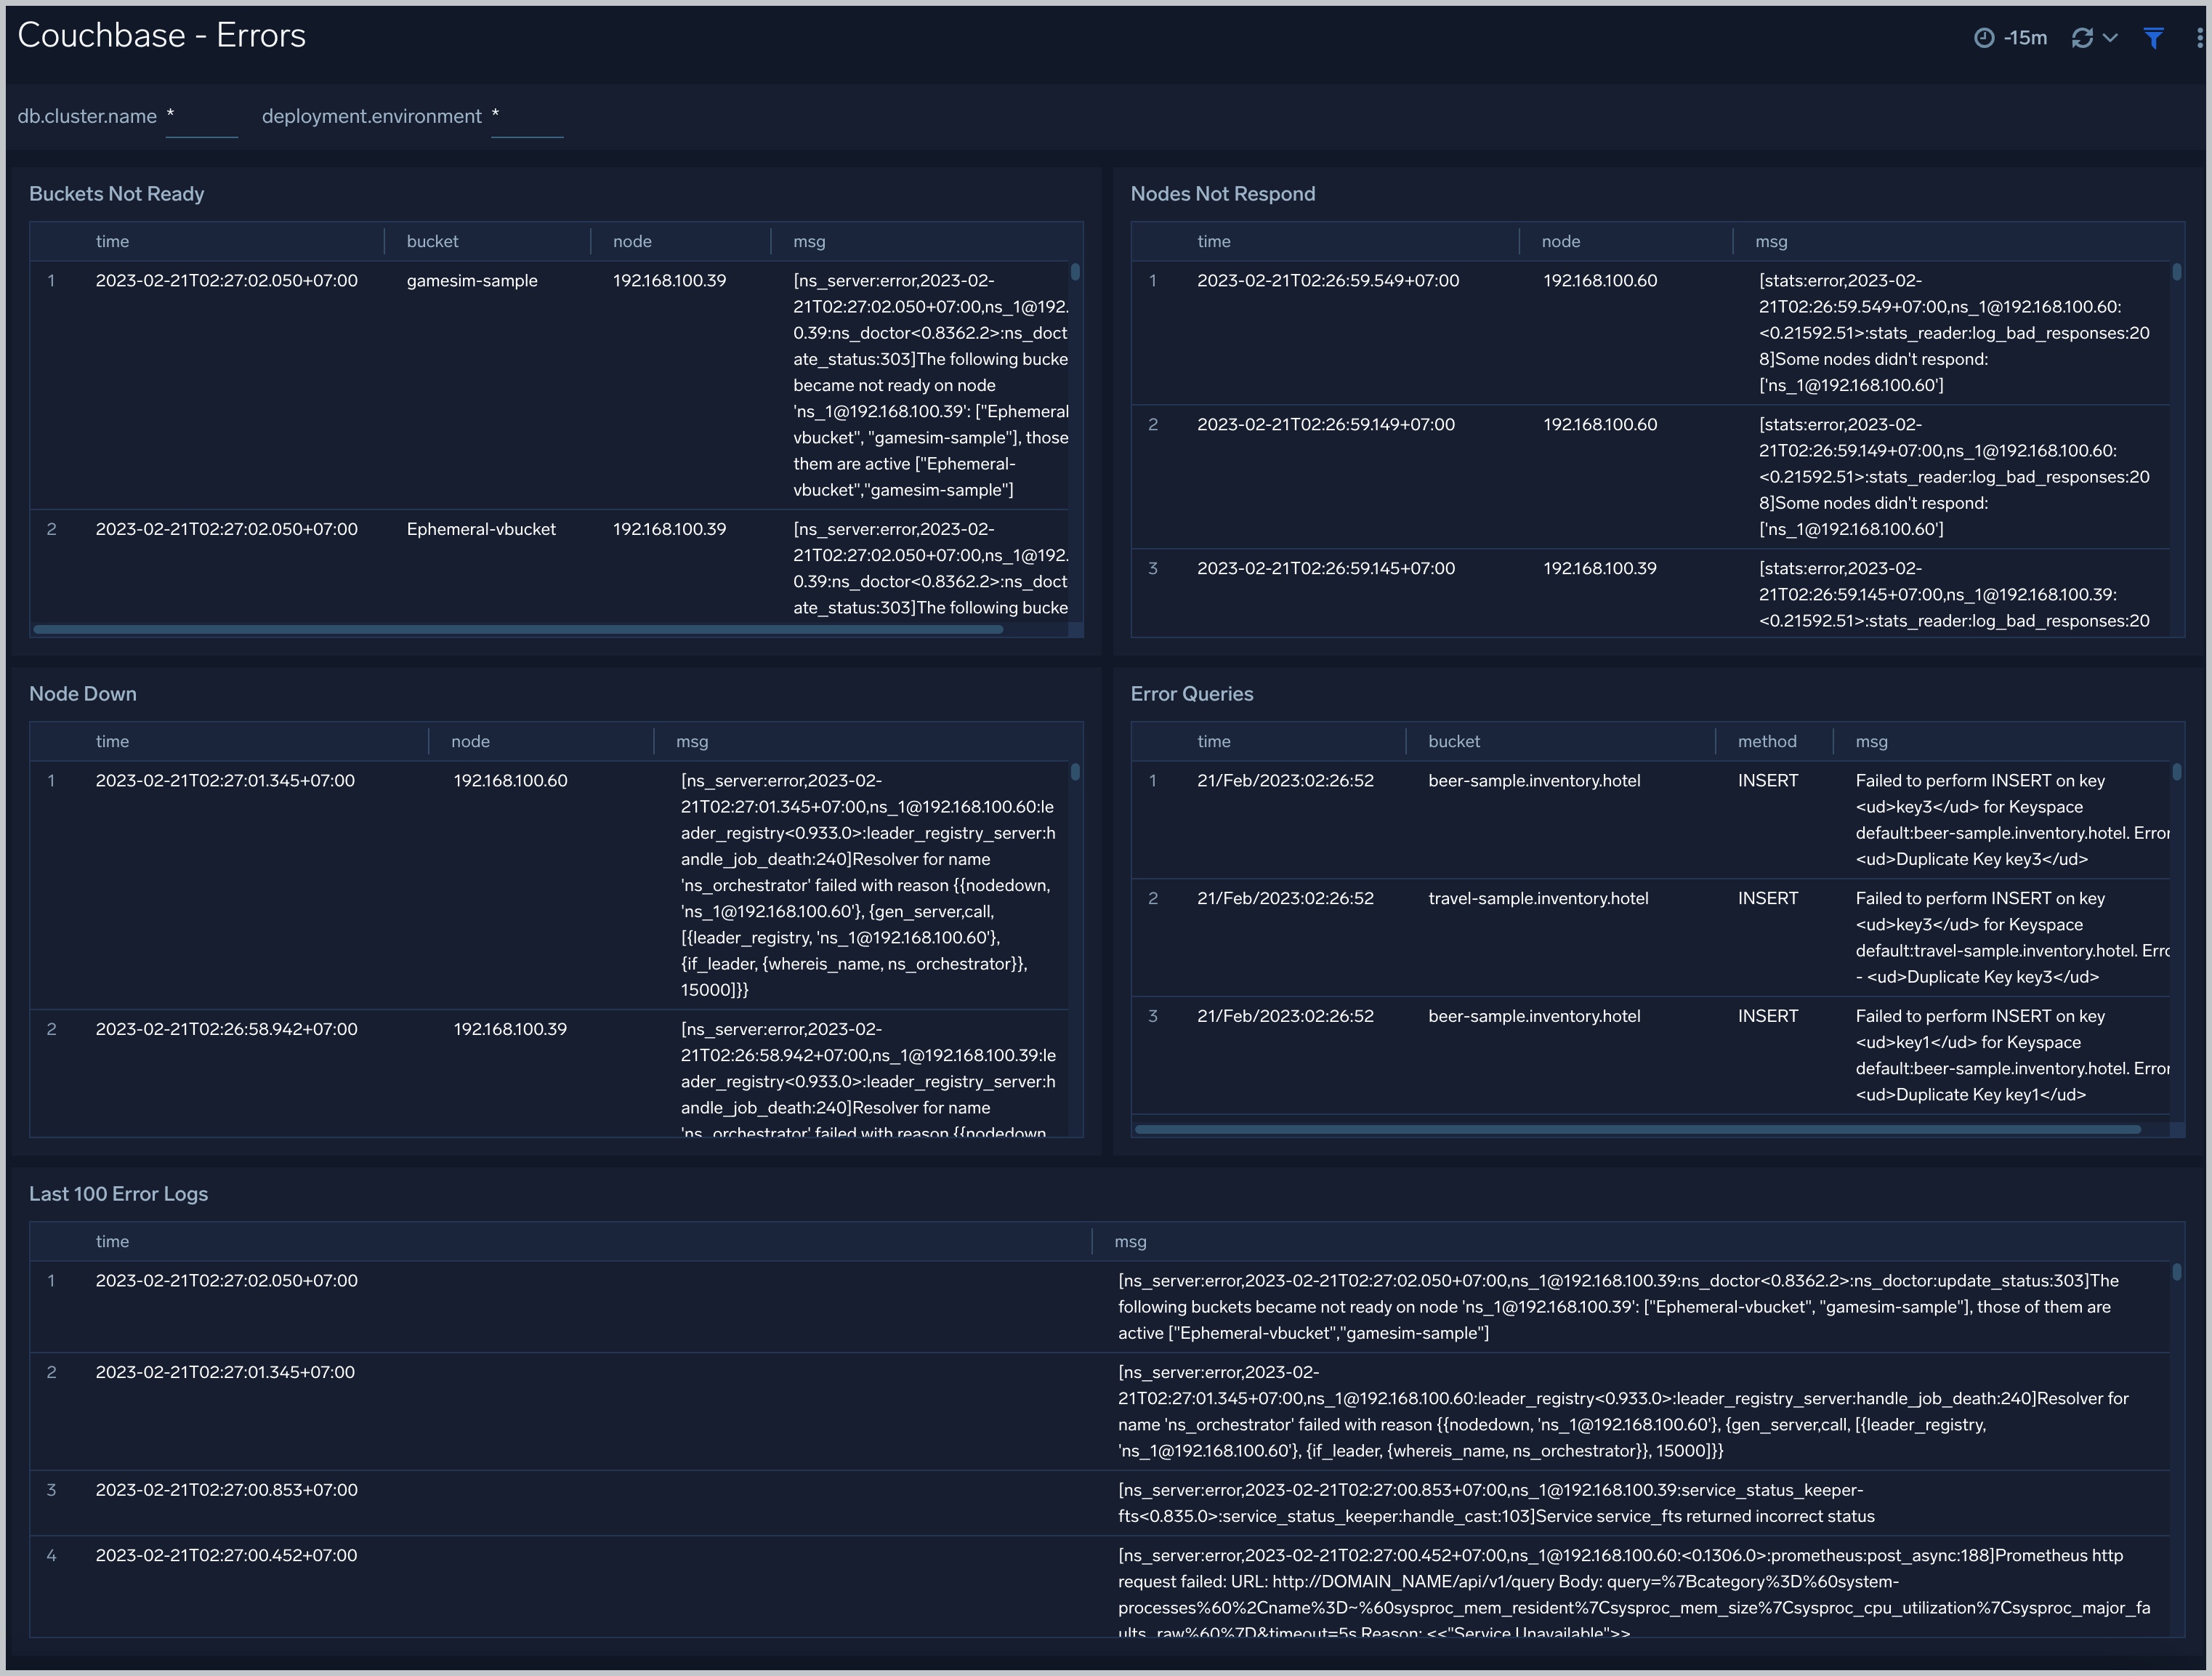Sort Nodes Not Respond by node column
The height and width of the screenshot is (1676, 2212).
(x=1561, y=241)
